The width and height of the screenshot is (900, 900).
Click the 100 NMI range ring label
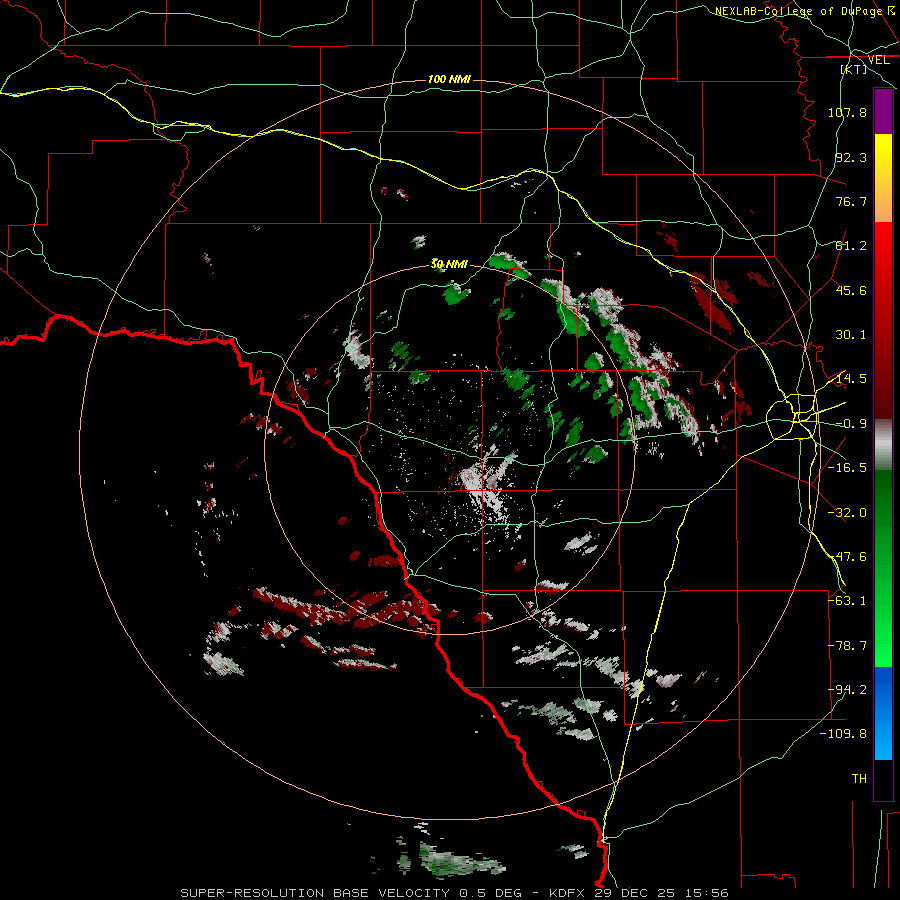(x=449, y=79)
